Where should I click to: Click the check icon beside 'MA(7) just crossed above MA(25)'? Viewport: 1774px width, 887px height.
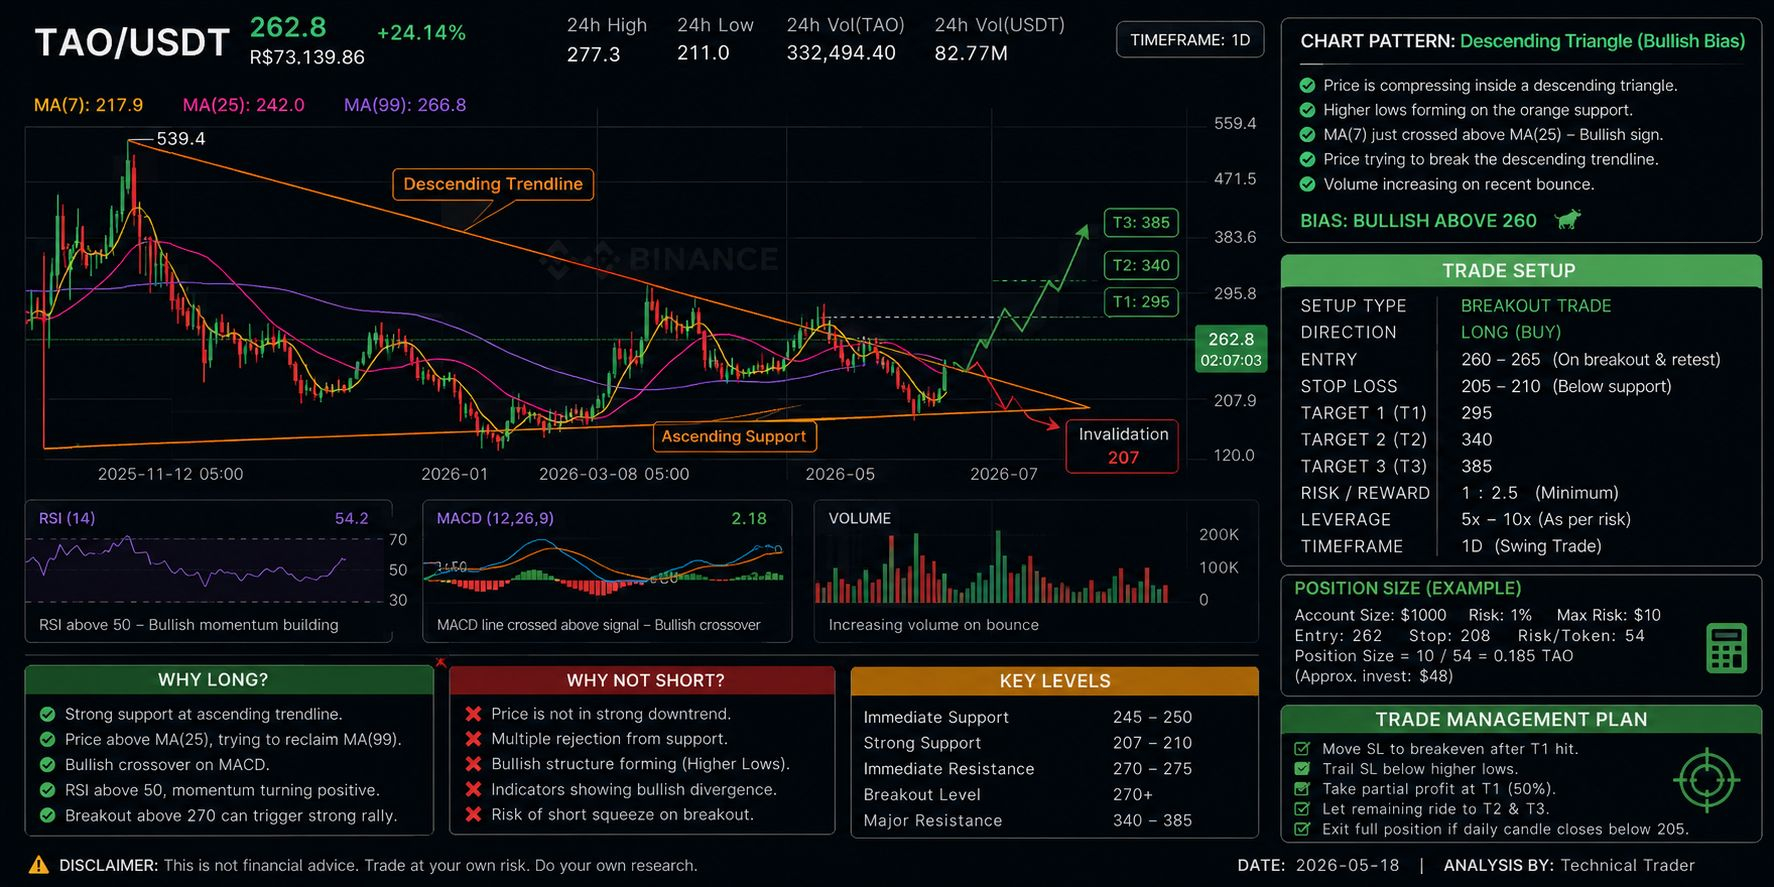[1307, 134]
